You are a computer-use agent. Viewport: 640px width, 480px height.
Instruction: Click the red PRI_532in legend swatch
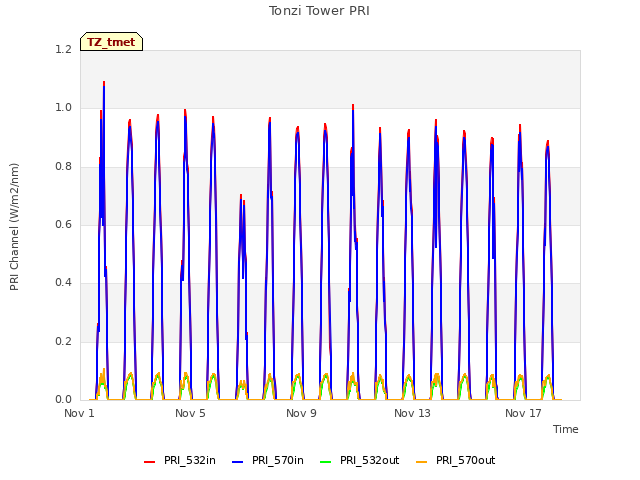tap(149, 462)
